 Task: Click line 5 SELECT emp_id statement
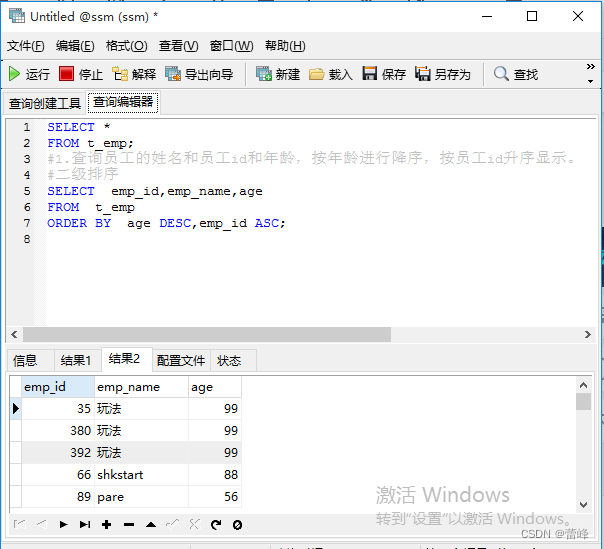tap(155, 191)
